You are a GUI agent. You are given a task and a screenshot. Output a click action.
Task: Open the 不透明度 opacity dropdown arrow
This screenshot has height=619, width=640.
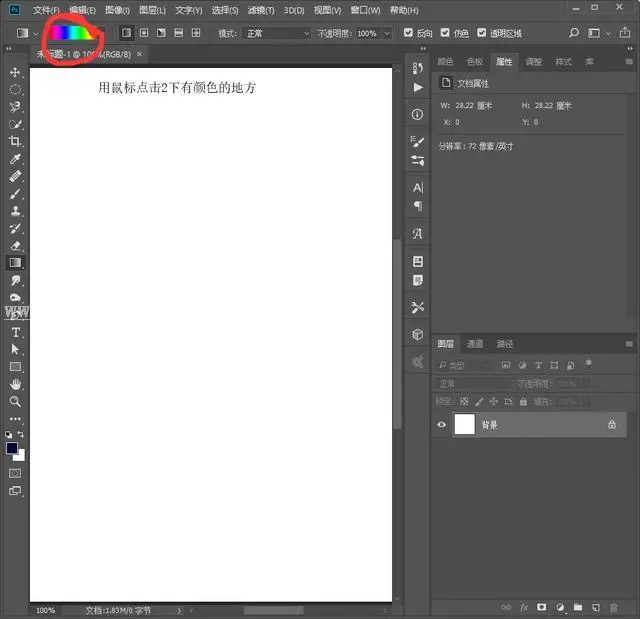pyautogui.click(x=387, y=33)
